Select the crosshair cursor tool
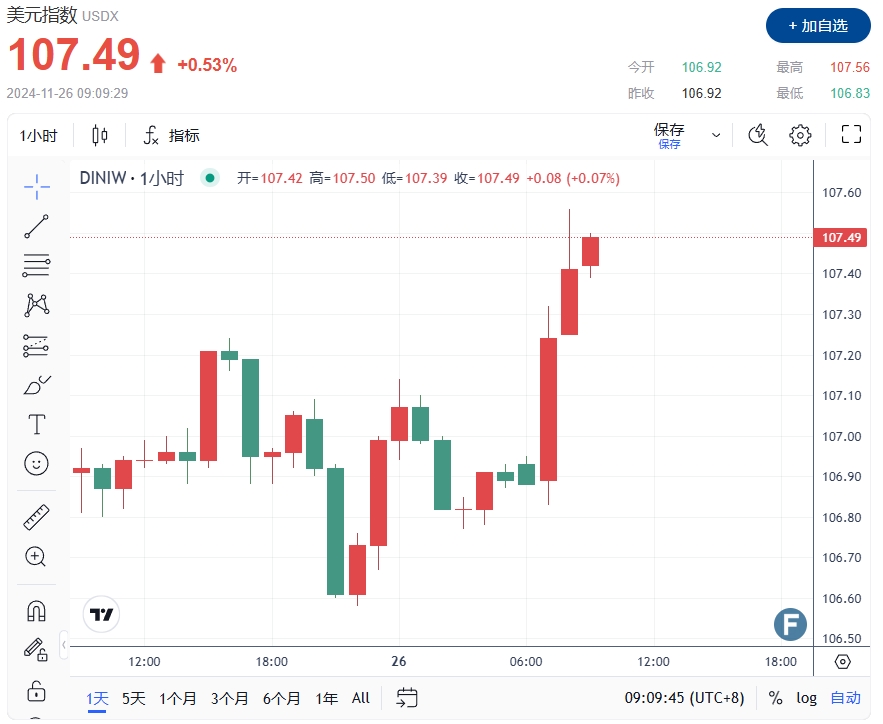Viewport: 883px width, 724px height. tap(37, 185)
